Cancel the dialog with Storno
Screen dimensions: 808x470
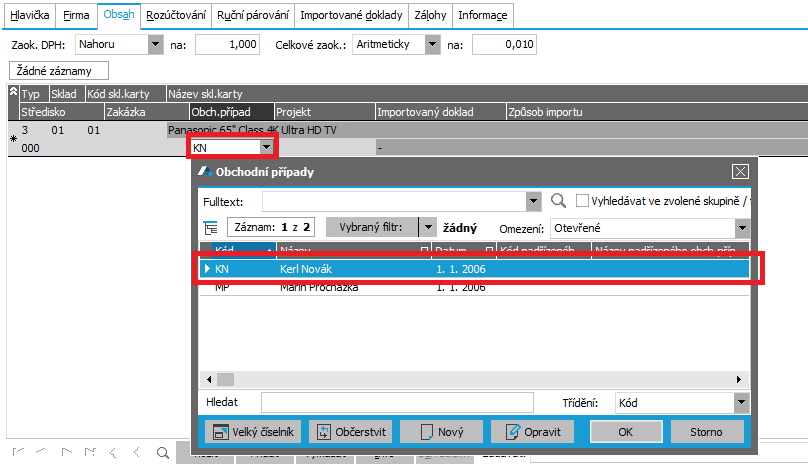pyautogui.click(x=706, y=432)
